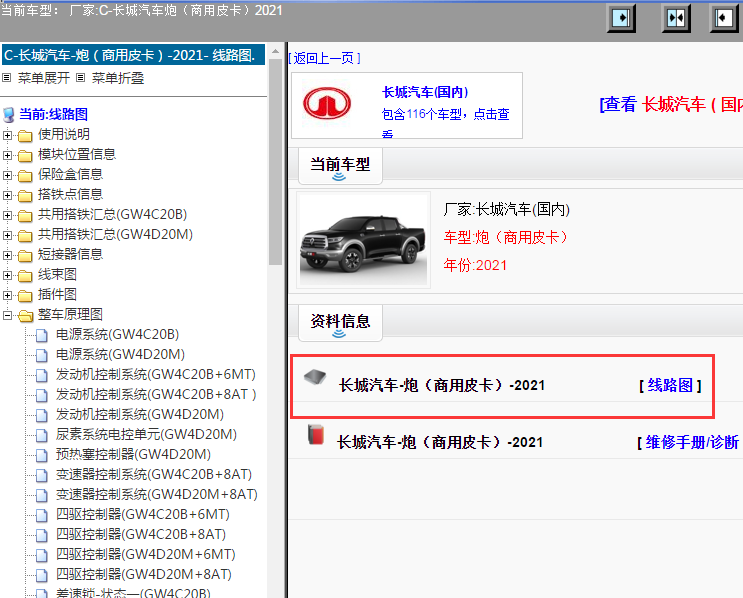Click the red book icon beside the 维修手册 entry
Viewport: 743px width, 598px height.
[x=315, y=435]
